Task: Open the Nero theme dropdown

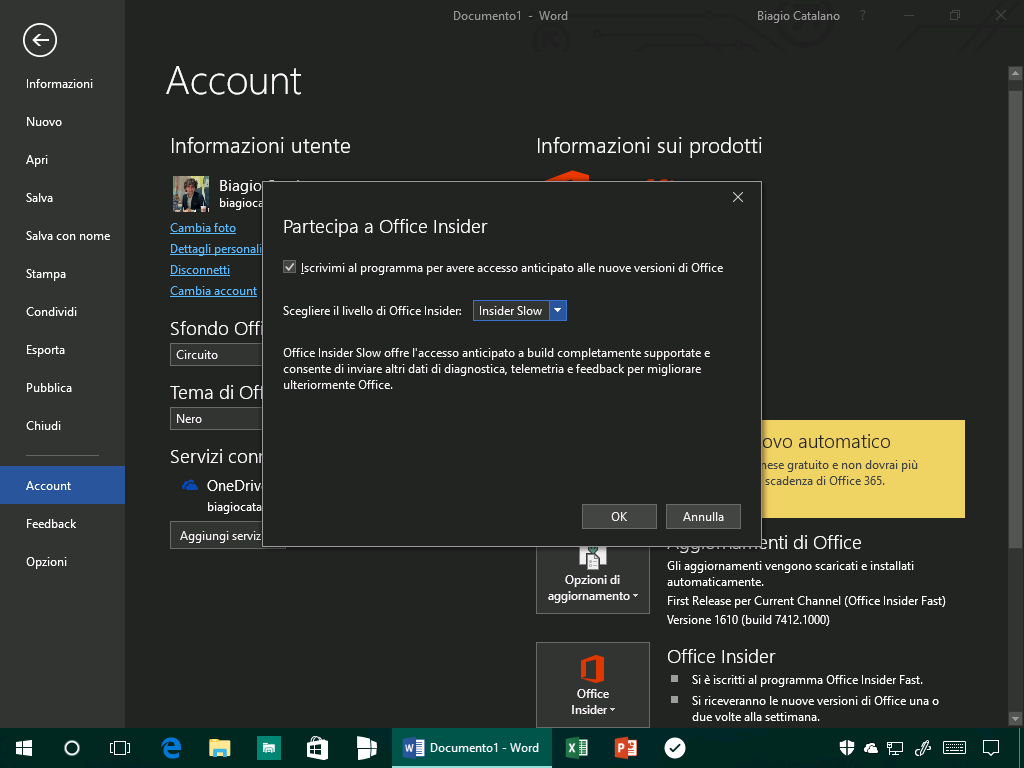Action: pos(216,419)
